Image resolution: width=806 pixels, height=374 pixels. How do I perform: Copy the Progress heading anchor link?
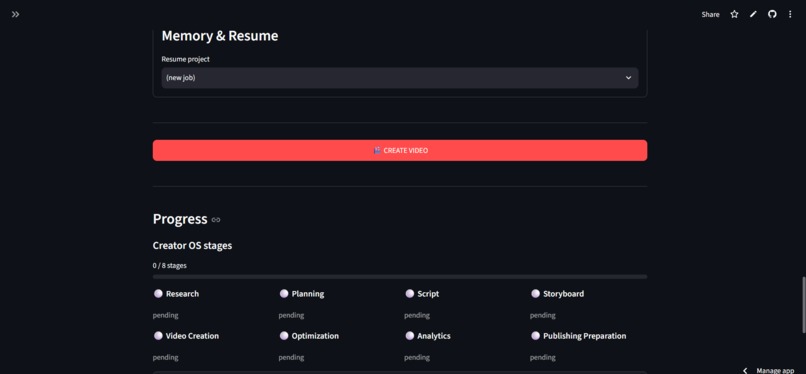click(216, 220)
